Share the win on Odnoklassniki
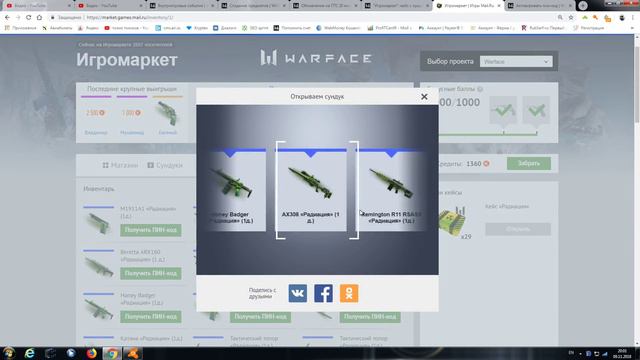 pos(349,293)
